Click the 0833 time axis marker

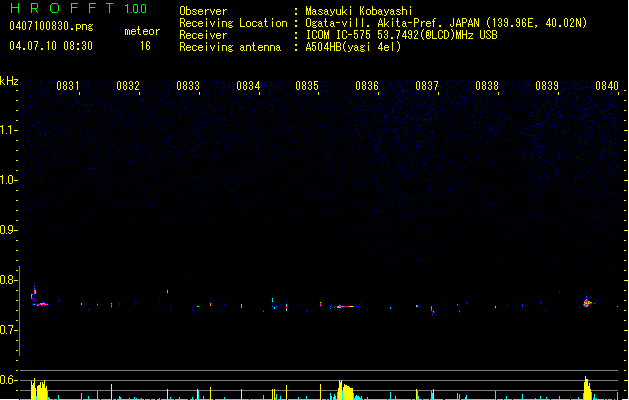click(188, 86)
